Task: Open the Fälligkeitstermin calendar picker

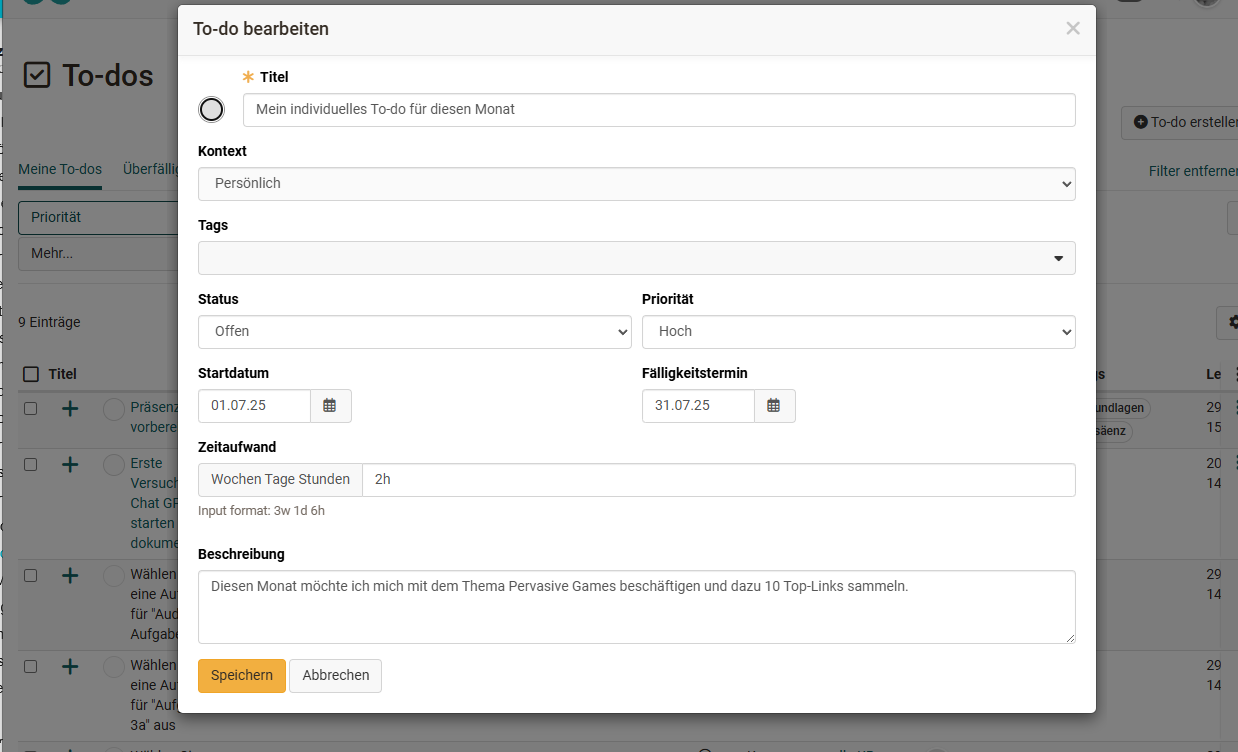Action: tap(774, 406)
